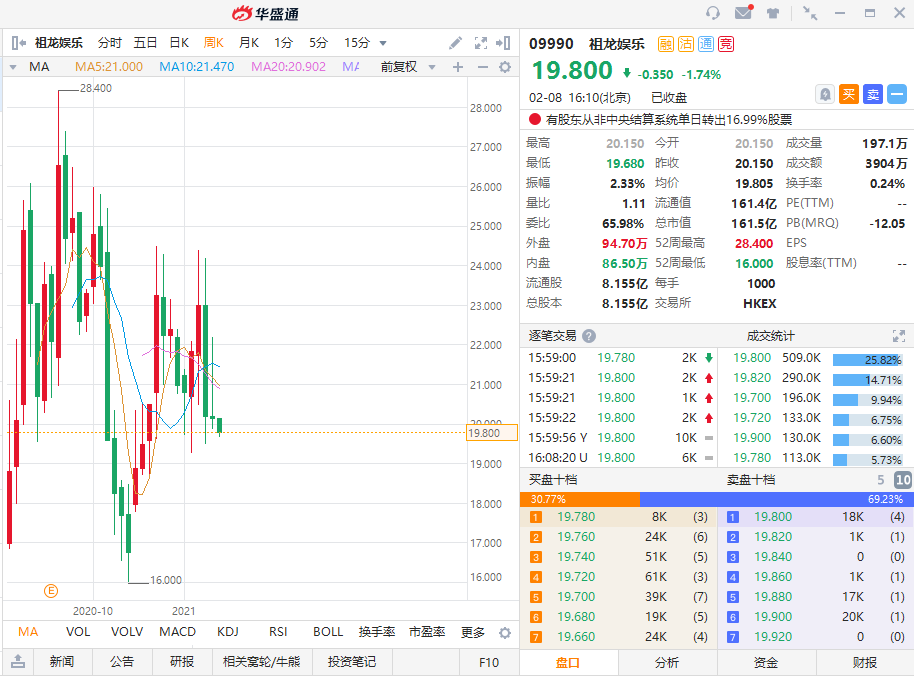
Task: Click the compact mode arrows icon
Action: coord(810,13)
